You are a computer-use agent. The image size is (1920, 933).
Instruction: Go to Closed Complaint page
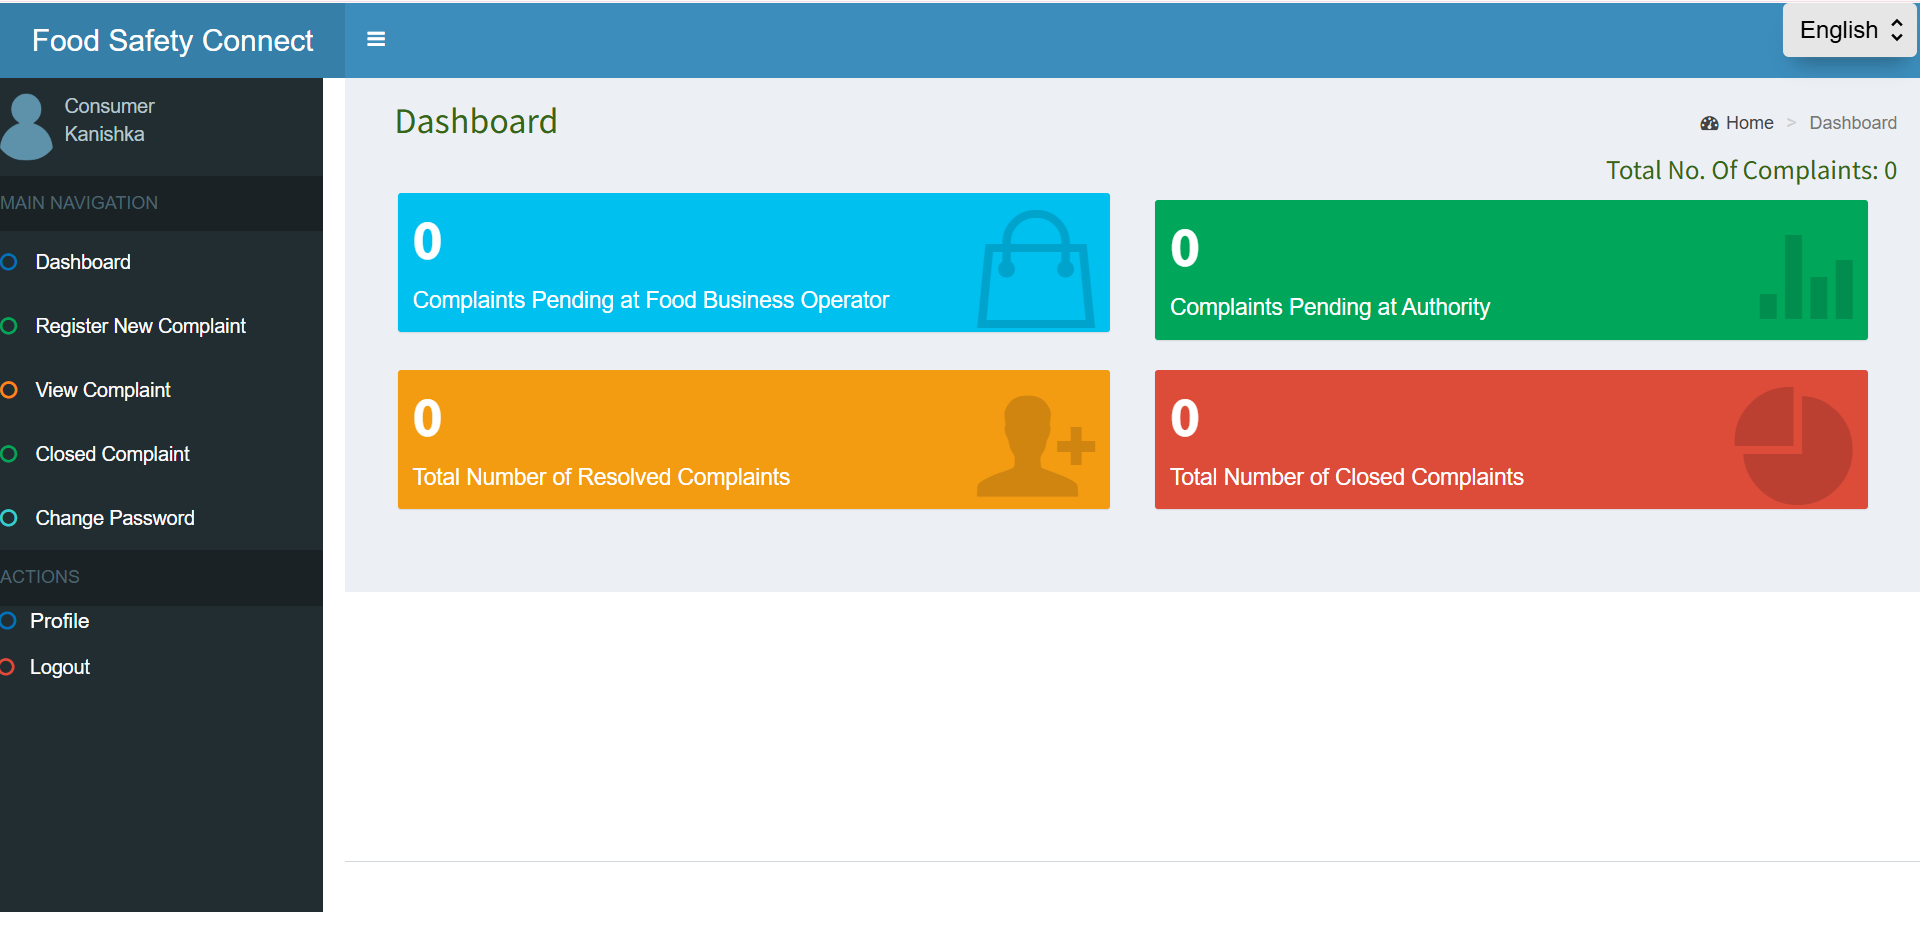click(112, 454)
